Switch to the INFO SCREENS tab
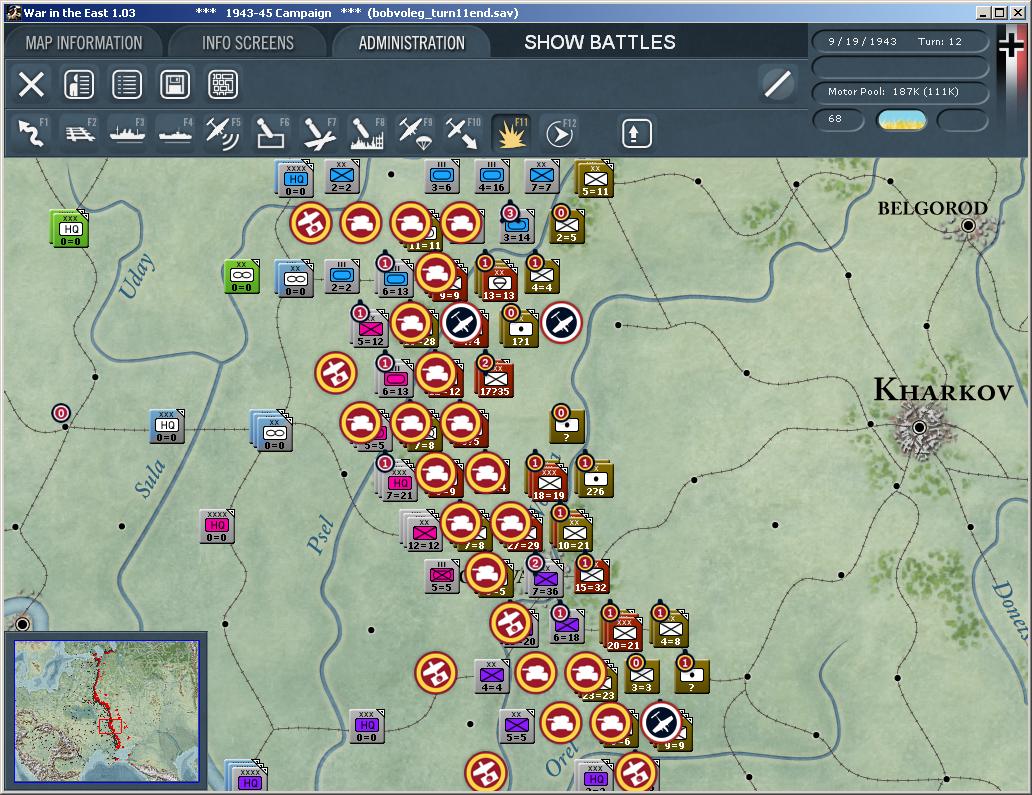The image size is (1032, 795). 247,43
